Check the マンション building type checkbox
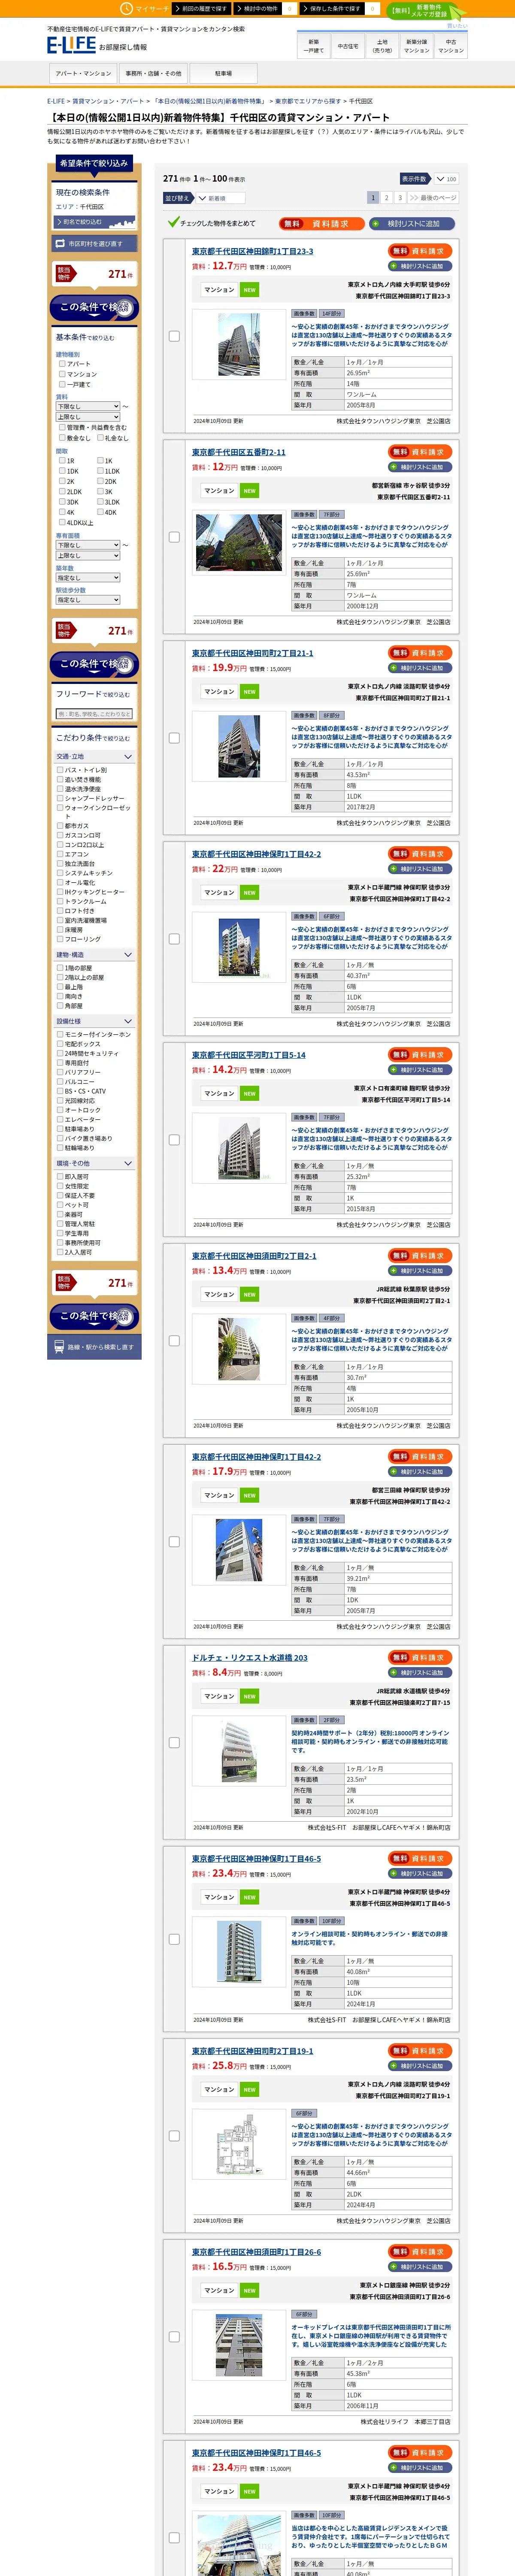Image resolution: width=515 pixels, height=2576 pixels. 62,374
